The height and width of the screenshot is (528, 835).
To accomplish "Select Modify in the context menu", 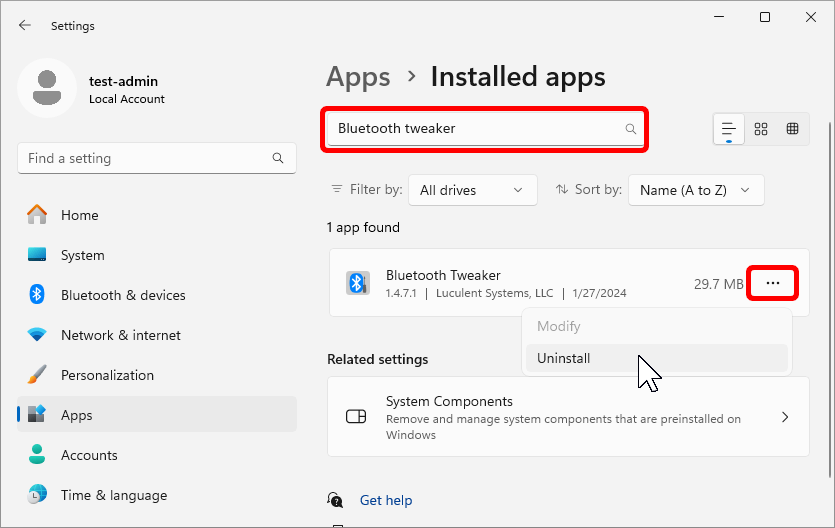I will (657, 326).
